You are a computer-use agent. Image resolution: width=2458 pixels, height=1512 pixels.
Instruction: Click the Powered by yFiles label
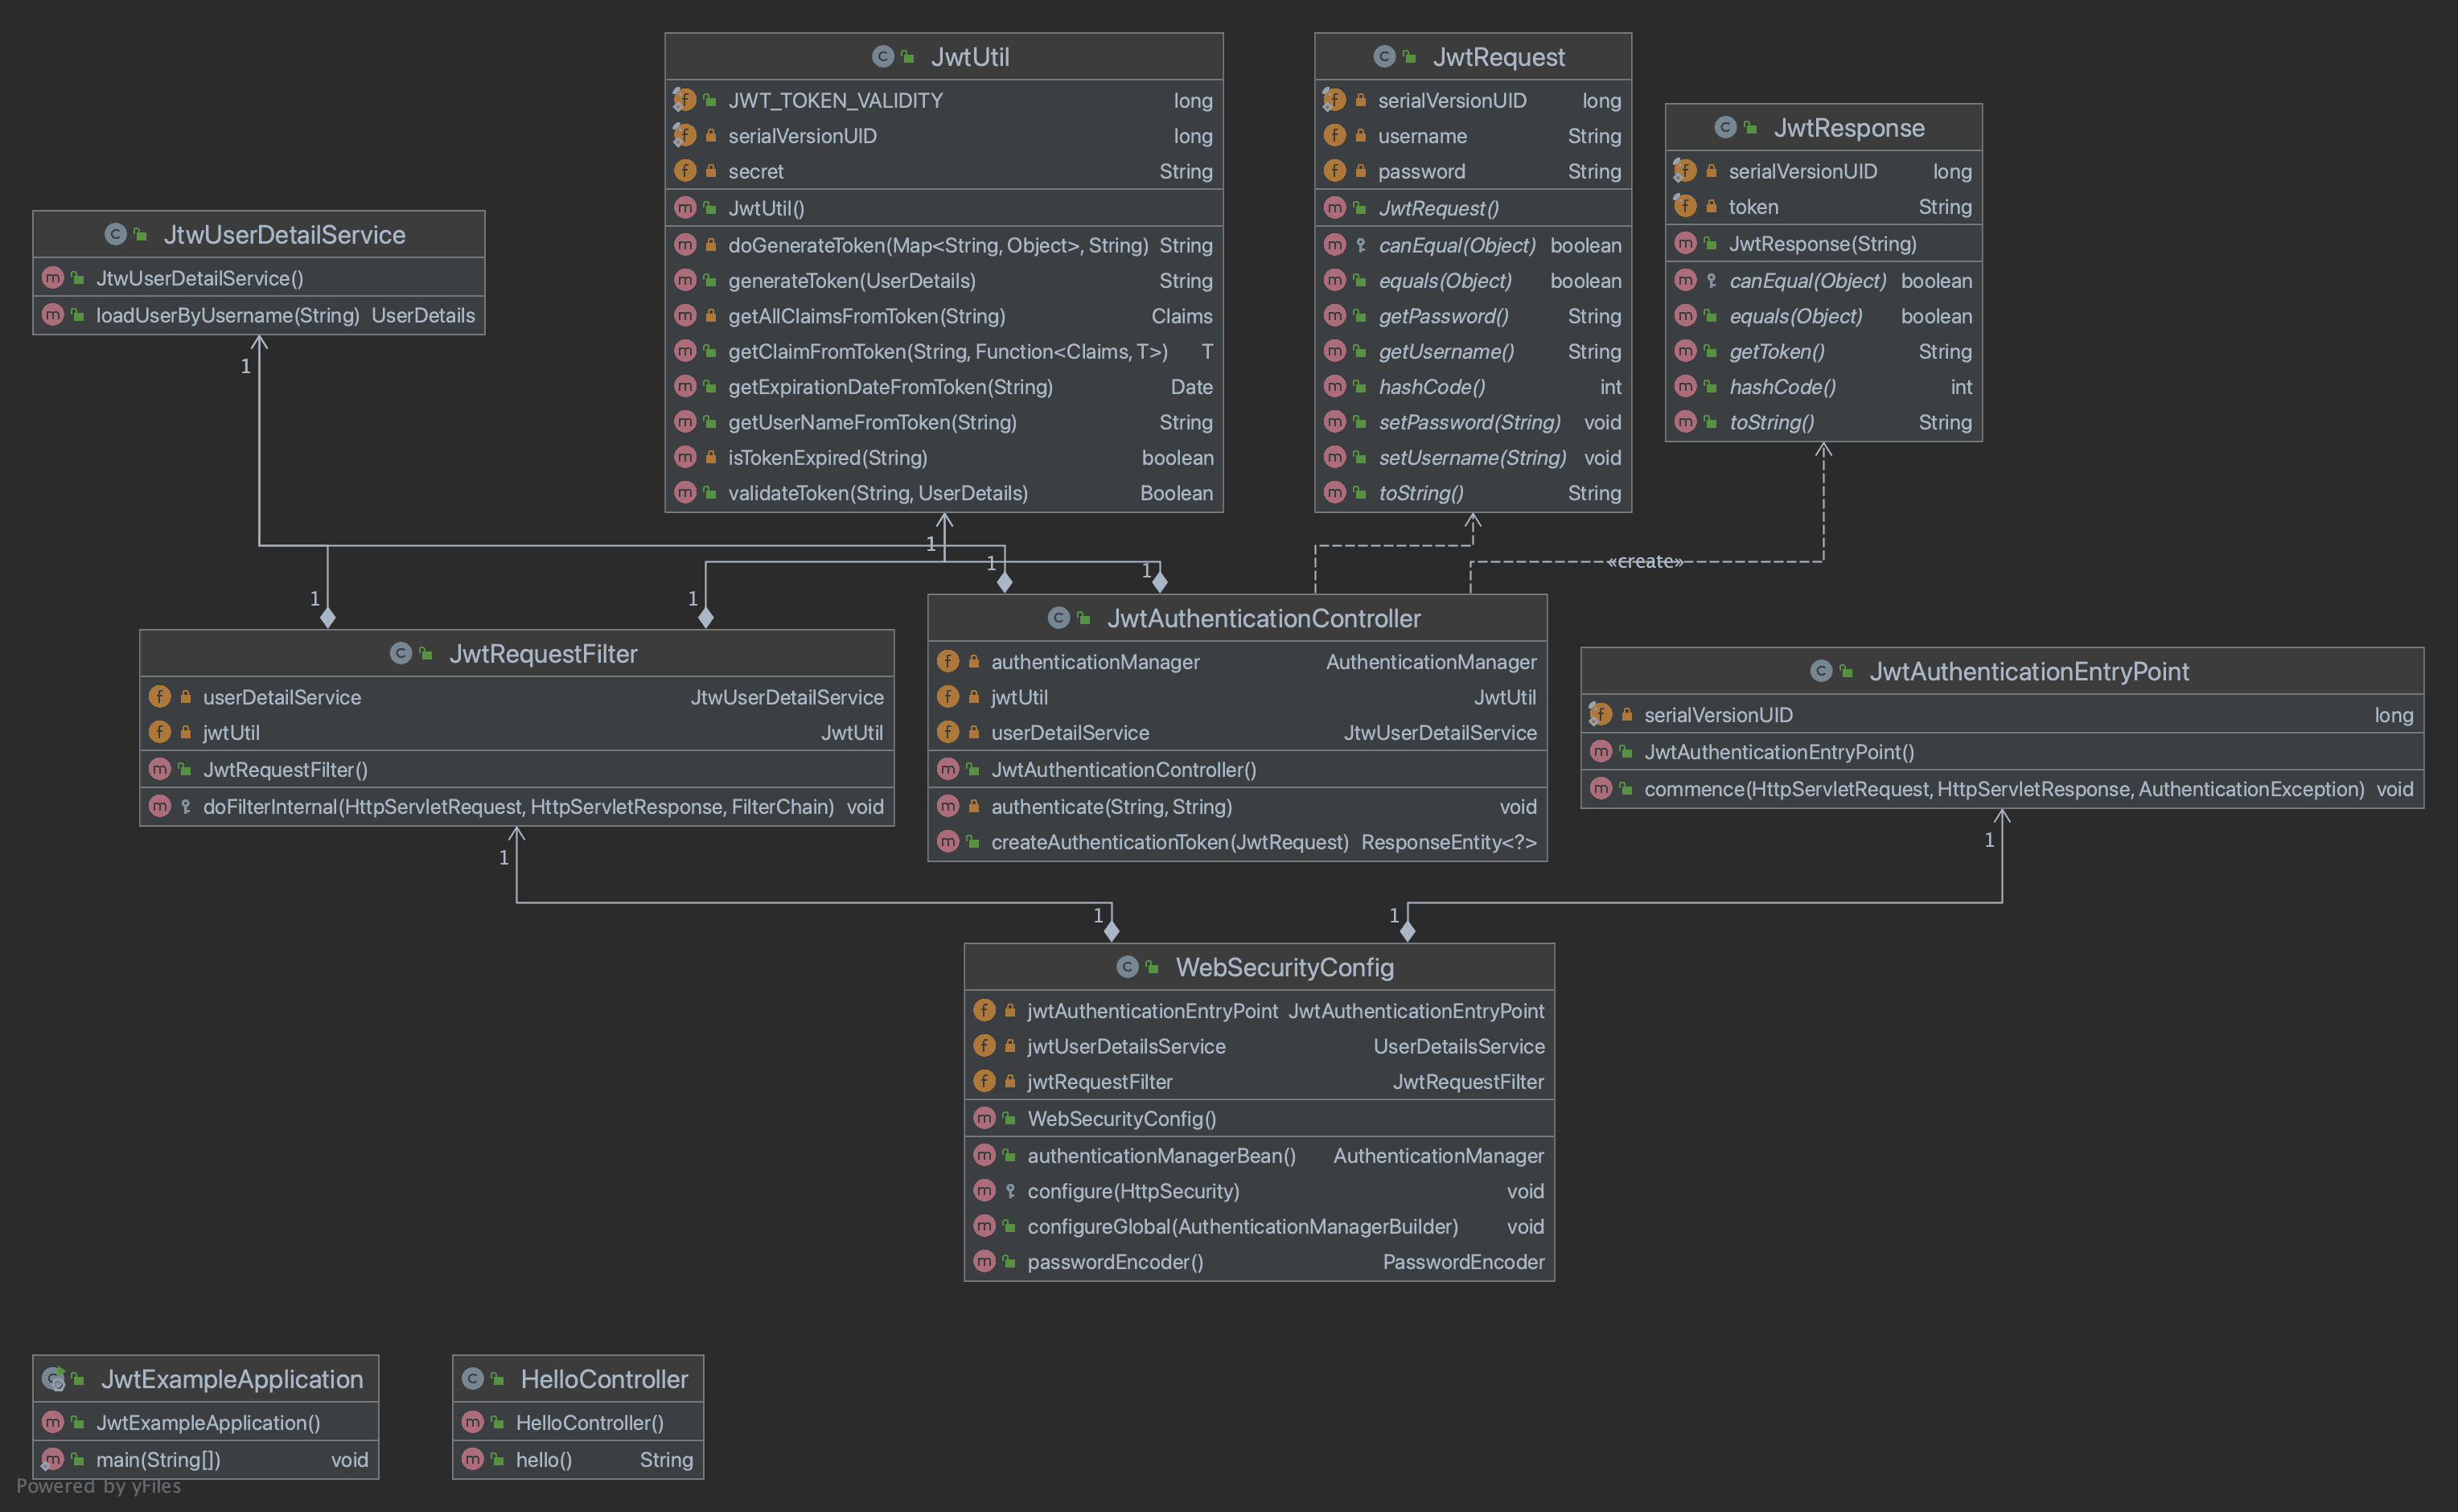(x=99, y=1486)
